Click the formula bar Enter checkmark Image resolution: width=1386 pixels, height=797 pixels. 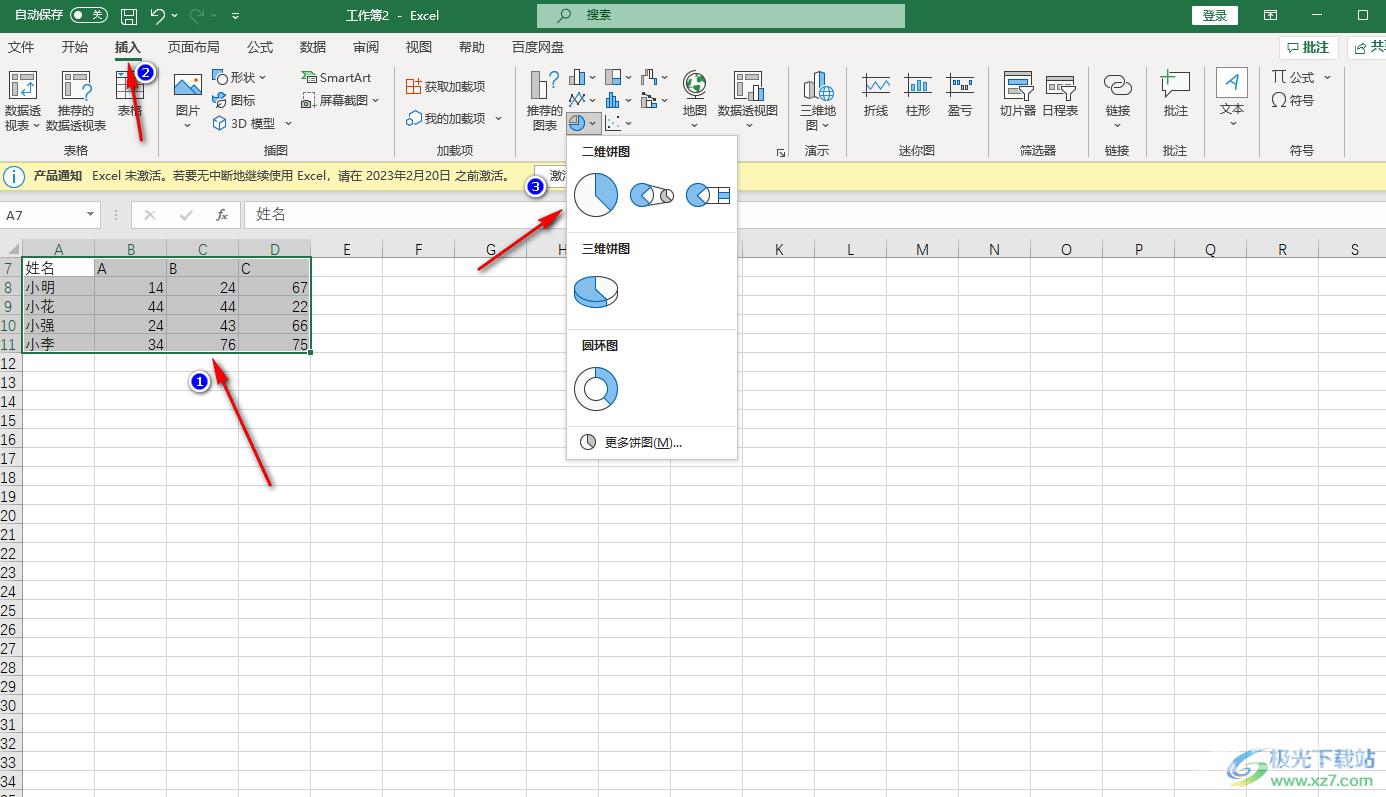click(186, 215)
